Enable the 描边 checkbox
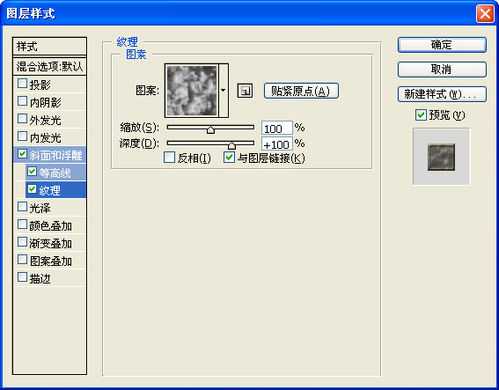 pos(22,277)
